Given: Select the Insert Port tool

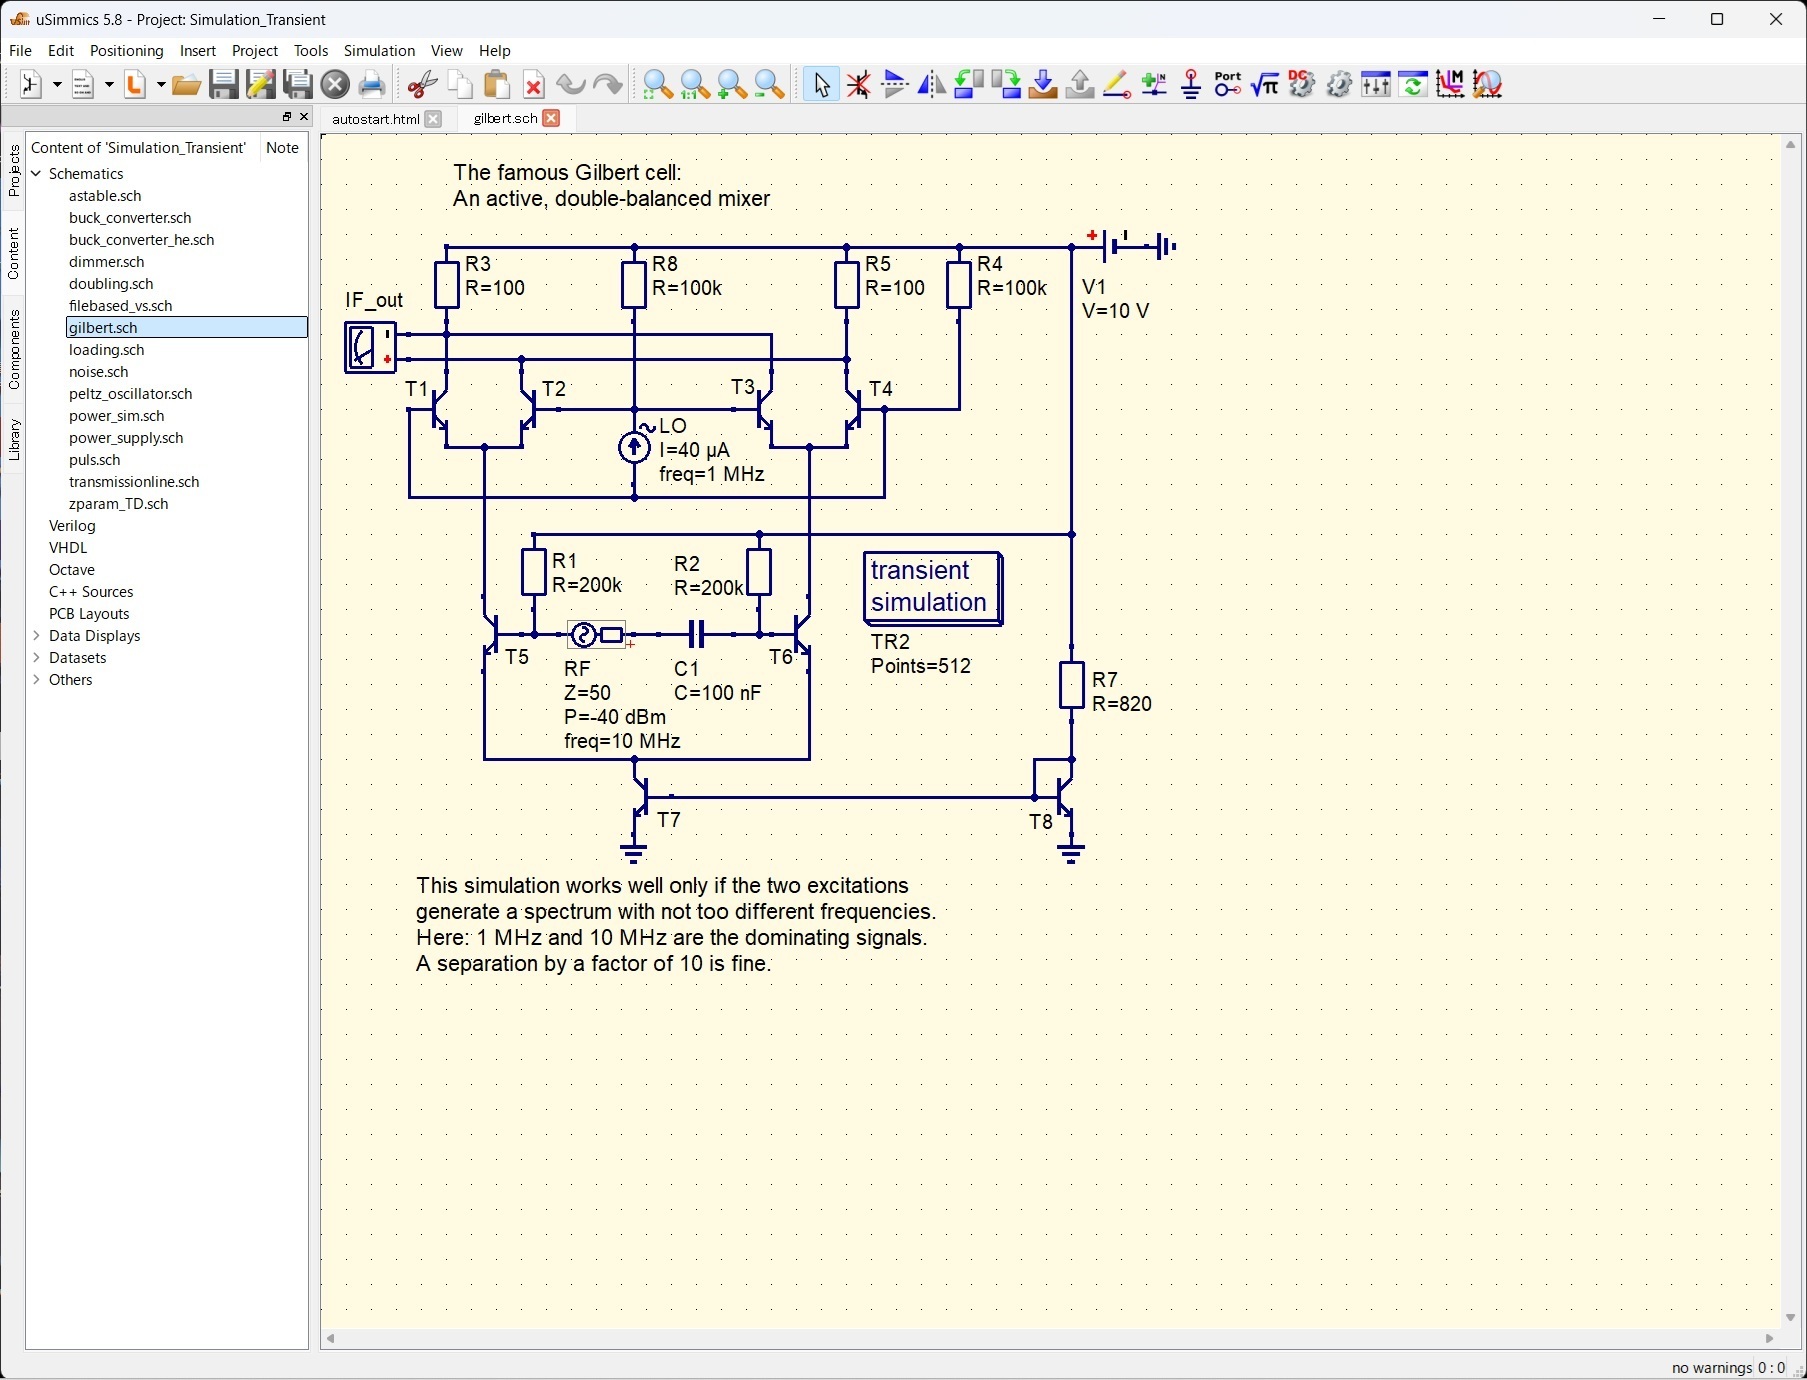Looking at the screenshot, I should coord(1228,85).
